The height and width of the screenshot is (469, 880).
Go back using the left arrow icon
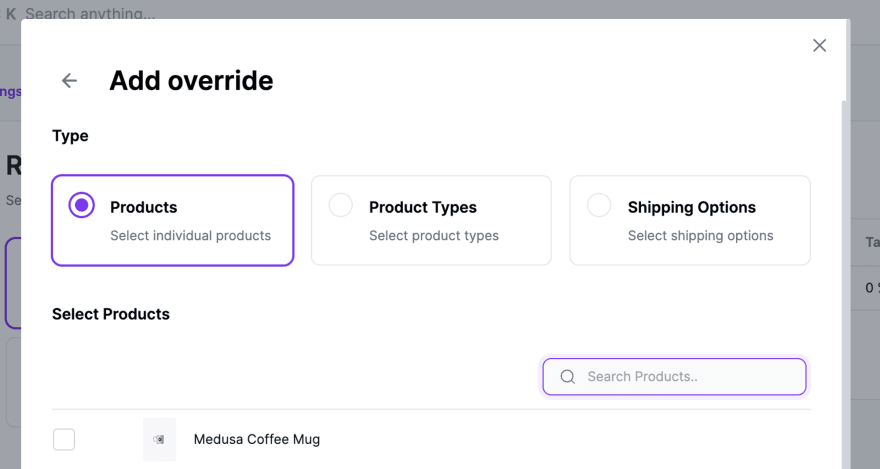click(x=70, y=80)
